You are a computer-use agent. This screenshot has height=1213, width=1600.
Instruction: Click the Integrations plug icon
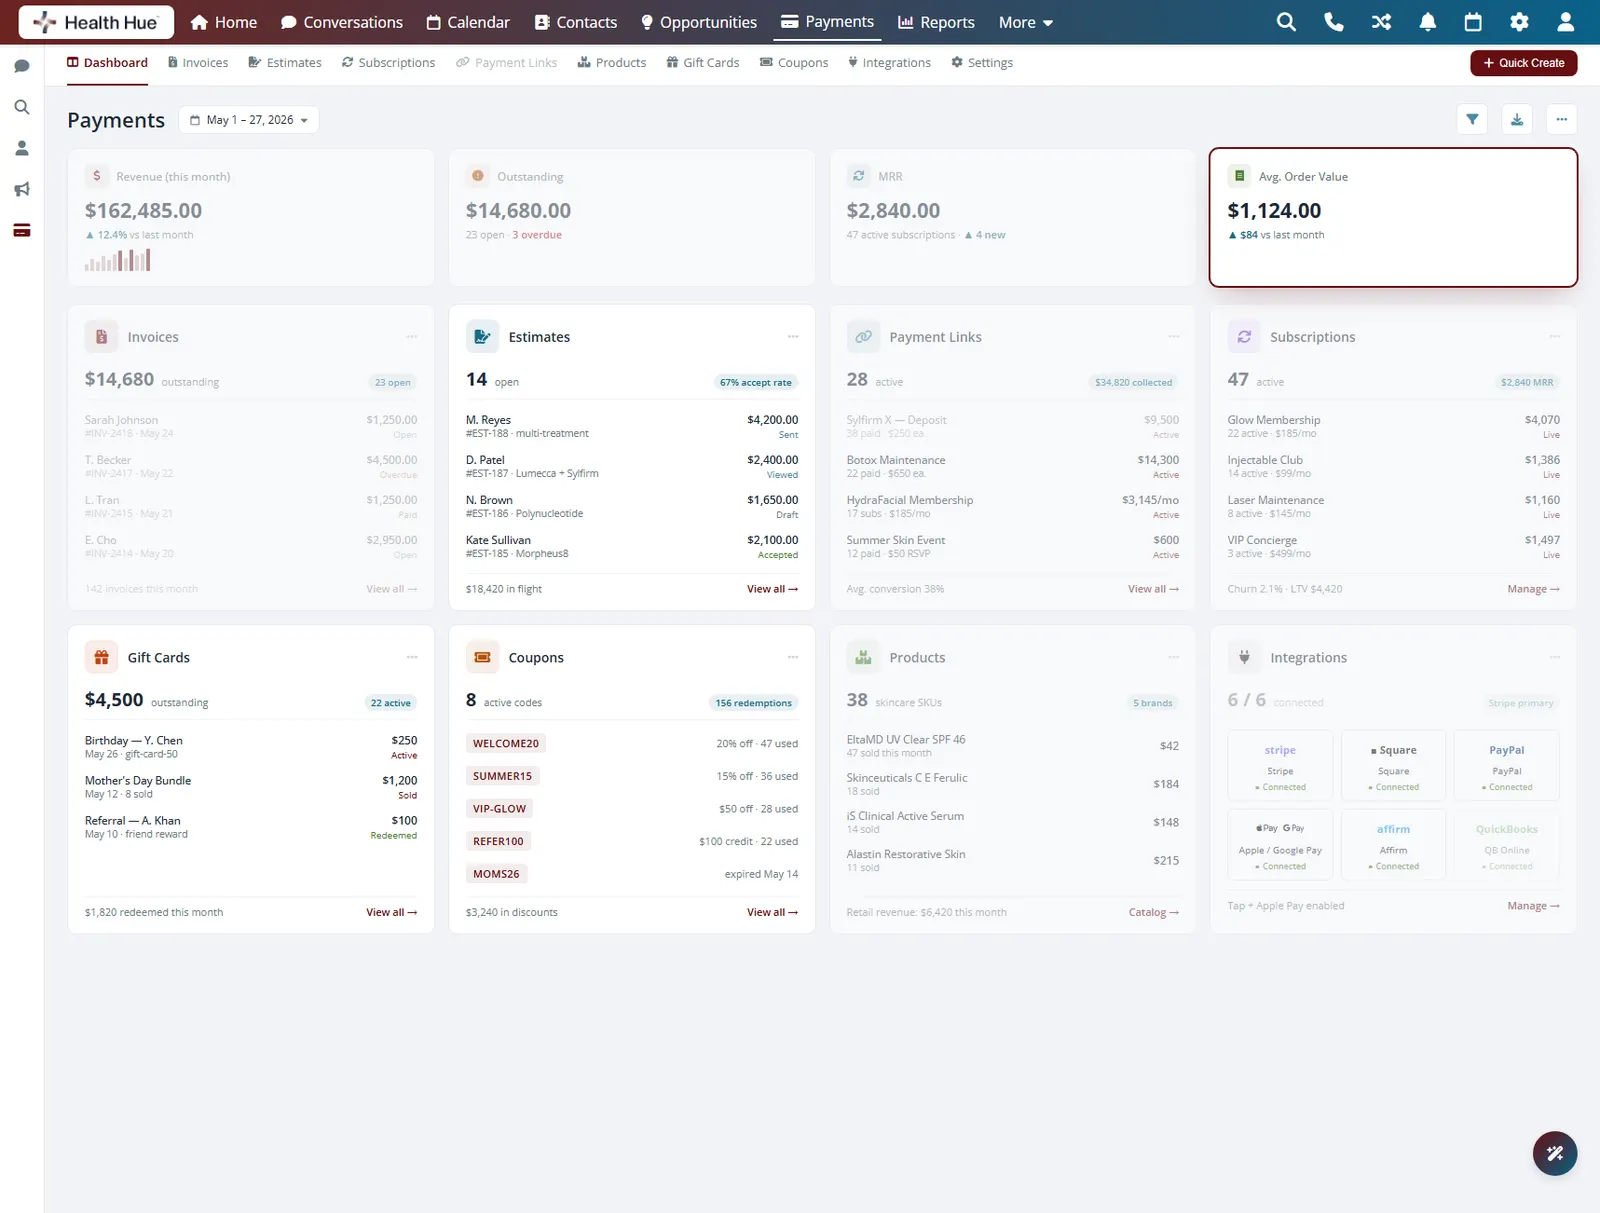[1244, 657]
